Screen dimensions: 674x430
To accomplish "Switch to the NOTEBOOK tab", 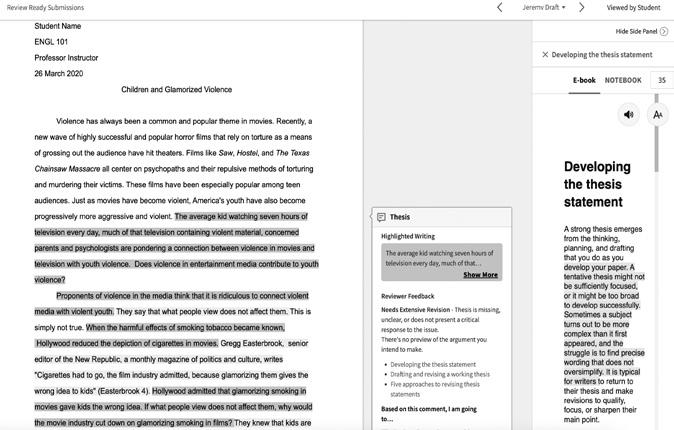I will click(x=623, y=80).
